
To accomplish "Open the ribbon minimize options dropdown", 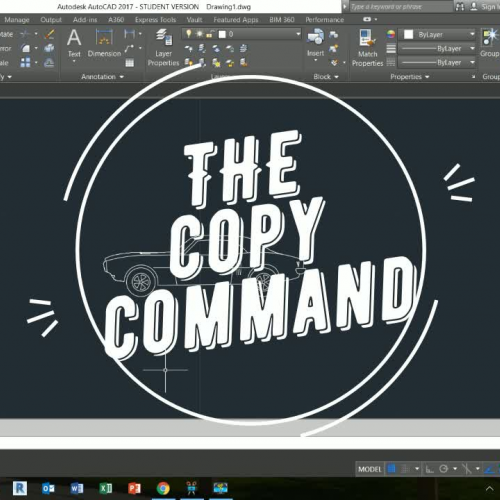I will [376, 19].
